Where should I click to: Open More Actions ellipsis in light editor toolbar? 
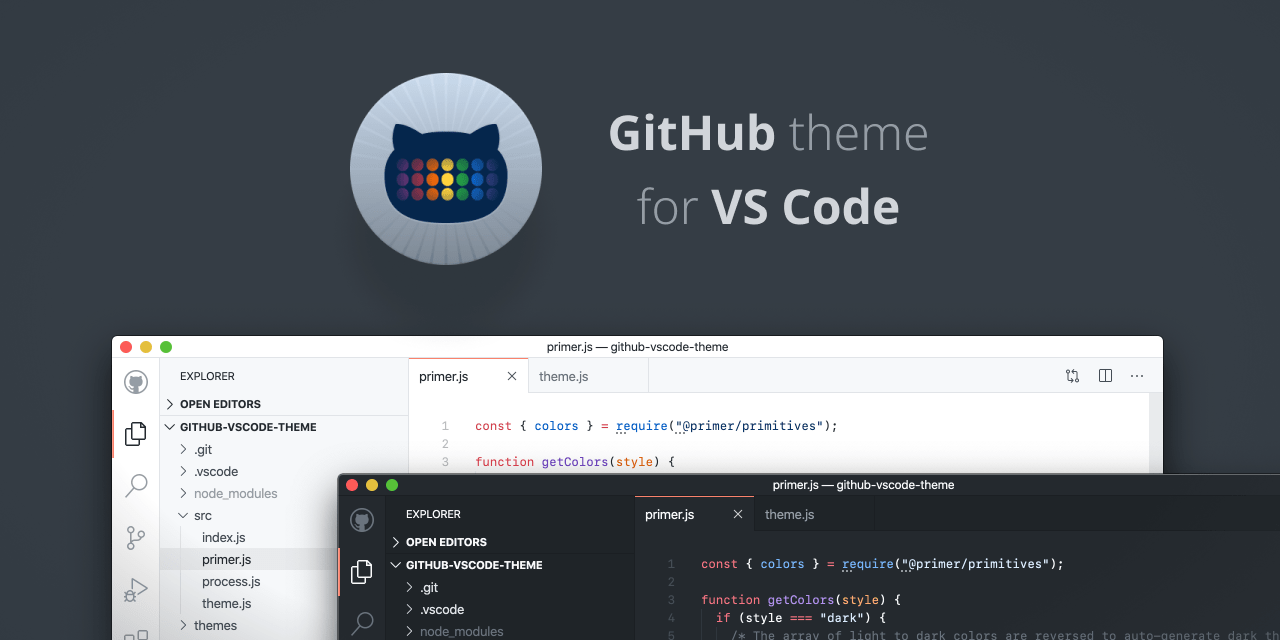point(1137,376)
